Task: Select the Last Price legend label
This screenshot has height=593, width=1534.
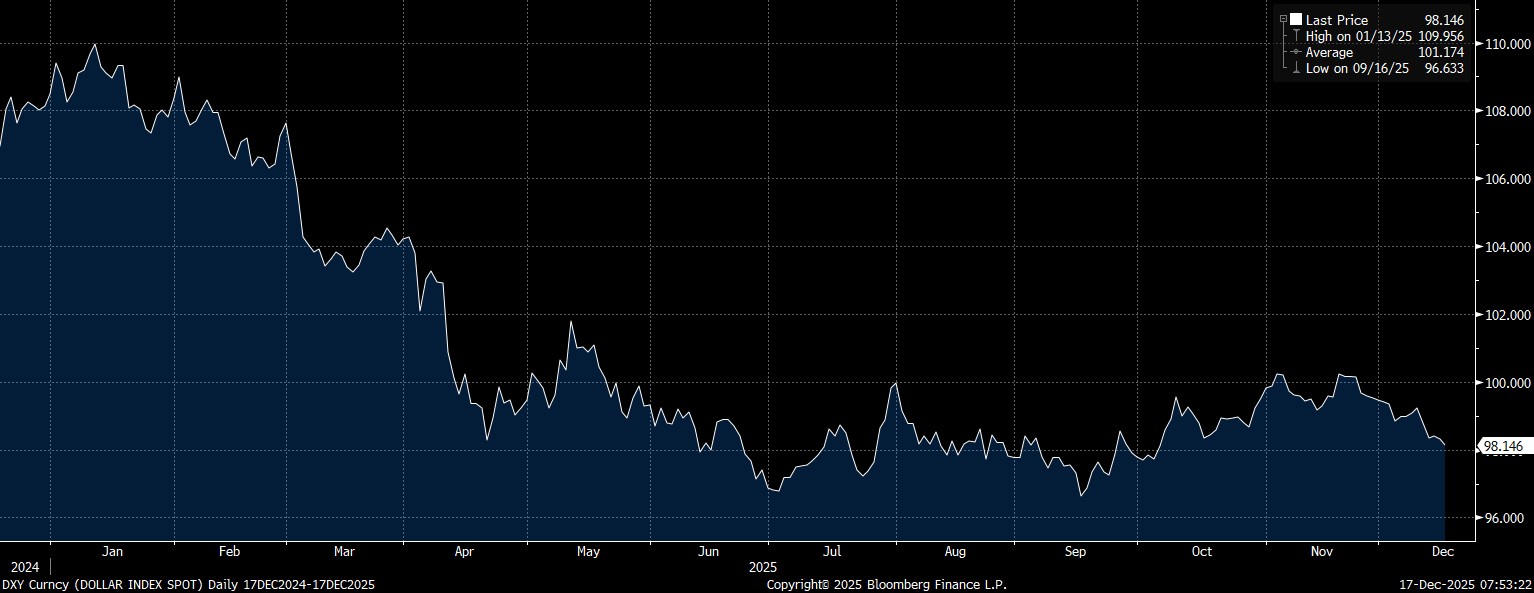Action: pyautogui.click(x=1336, y=20)
